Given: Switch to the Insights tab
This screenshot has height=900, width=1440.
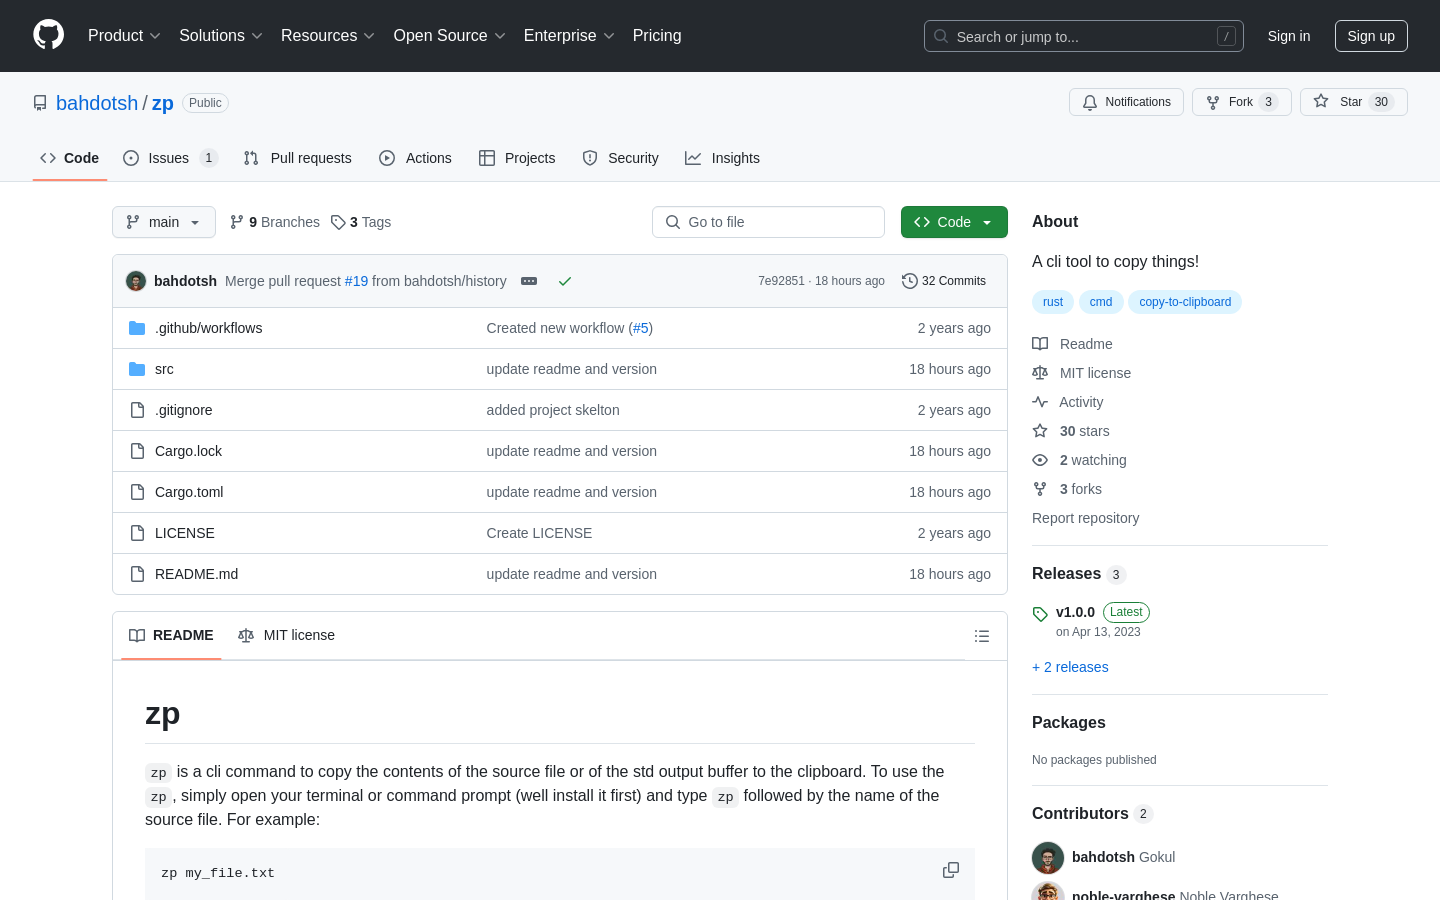Looking at the screenshot, I should pos(722,158).
